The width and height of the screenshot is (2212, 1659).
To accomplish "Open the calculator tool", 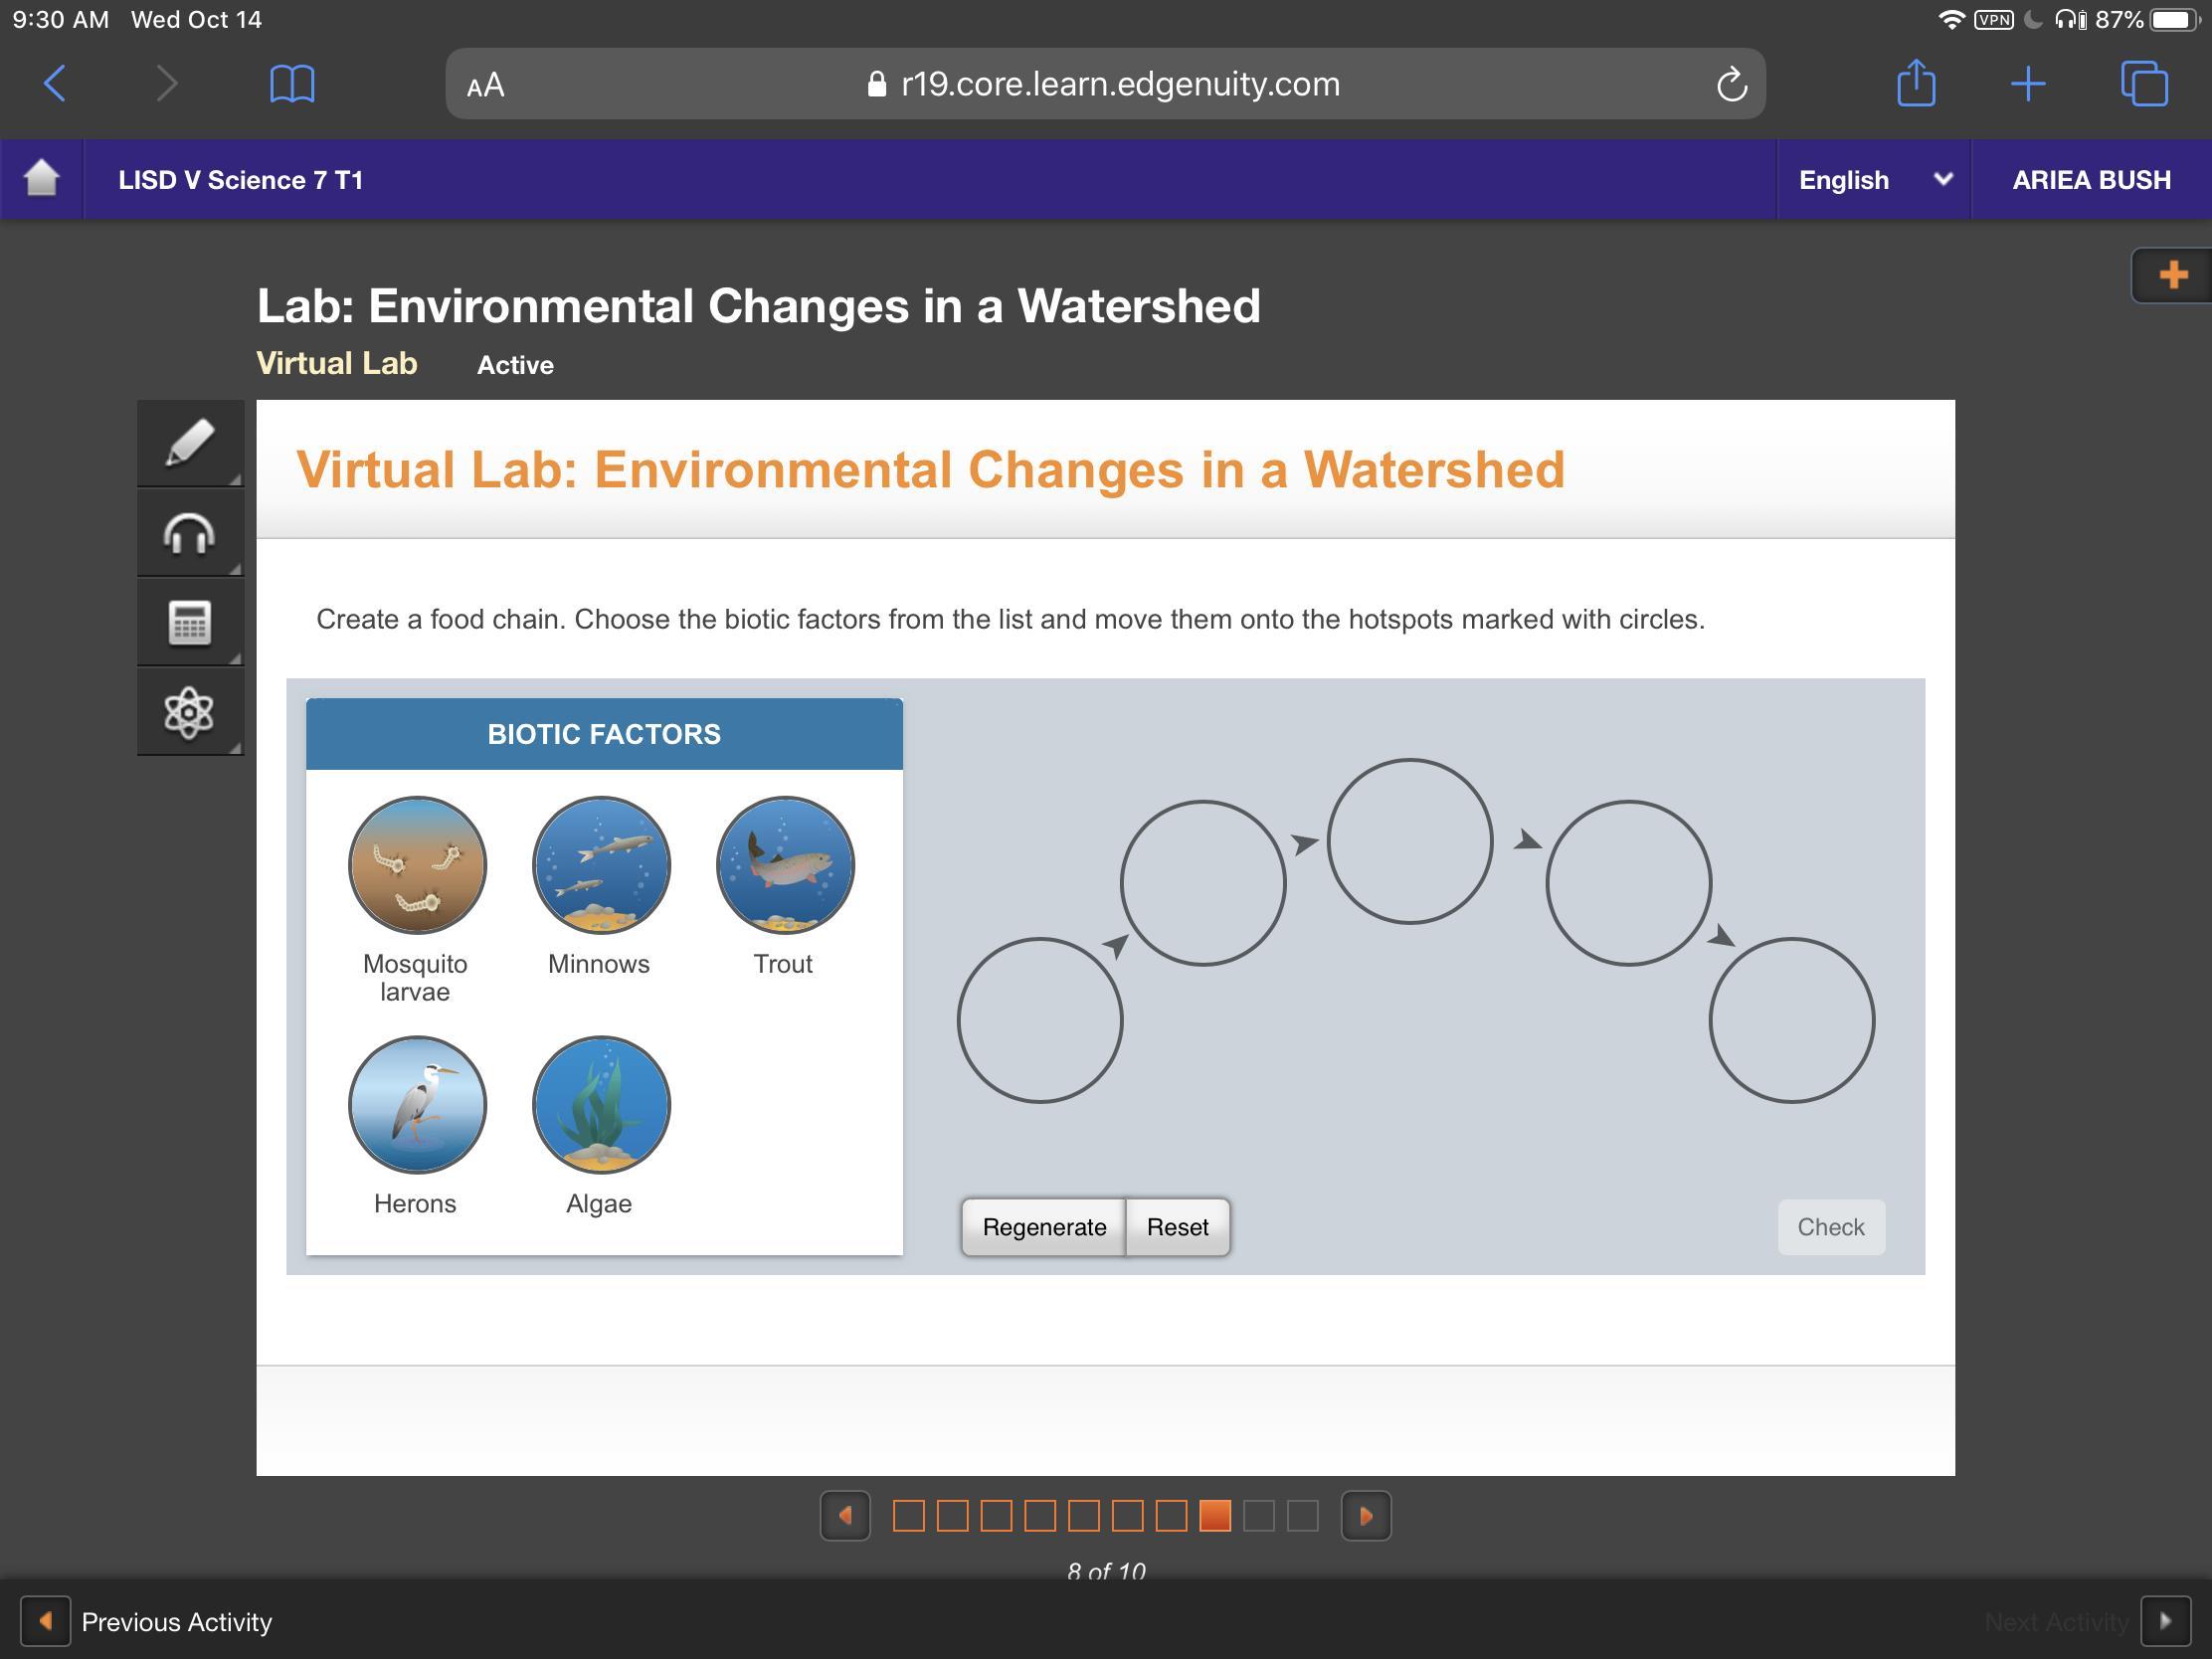I will pos(189,623).
